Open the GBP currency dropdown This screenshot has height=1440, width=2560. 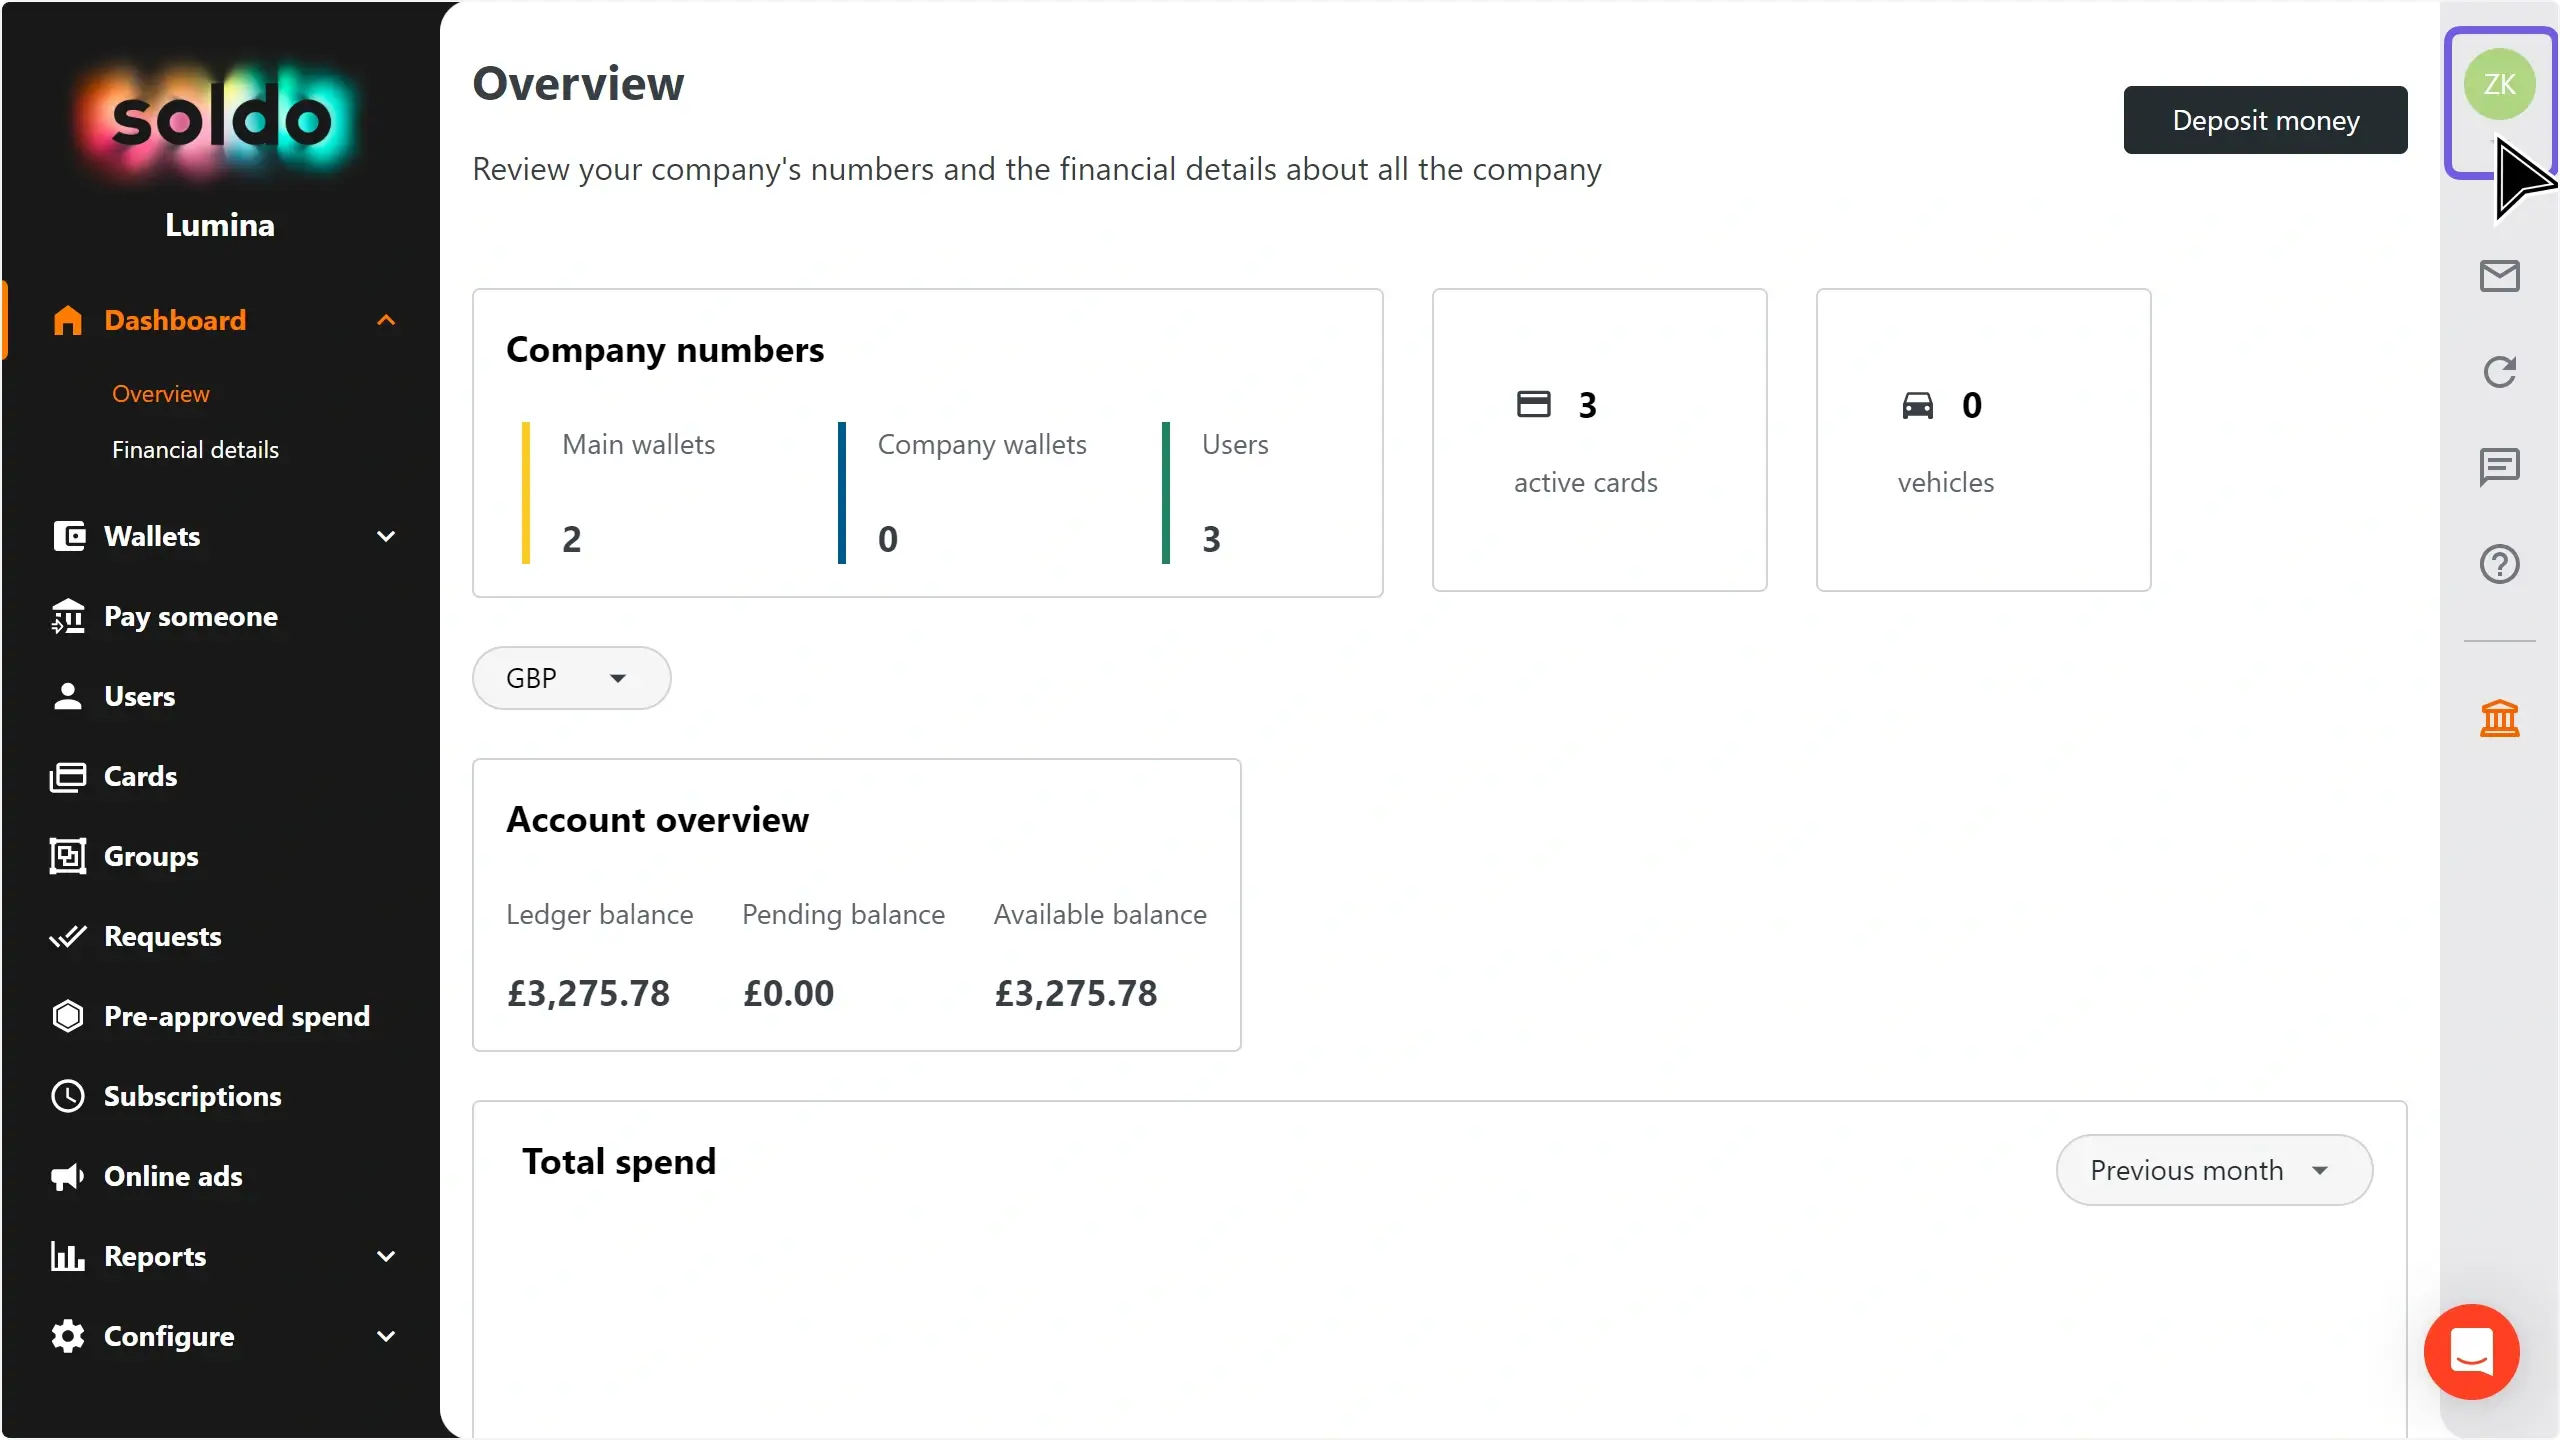[571, 678]
